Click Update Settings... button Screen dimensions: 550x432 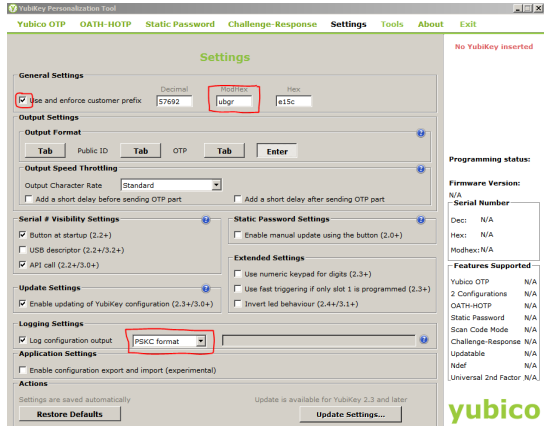[x=351, y=414]
